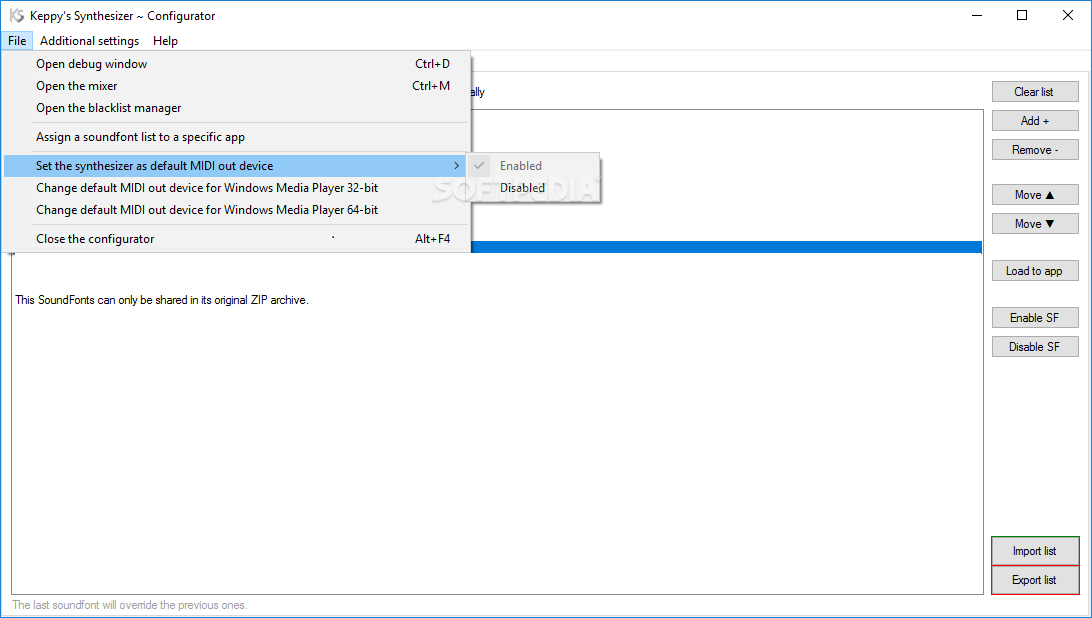Viewport: 1092px width, 618px height.
Task: Click the Add + button
Action: [x=1035, y=121]
